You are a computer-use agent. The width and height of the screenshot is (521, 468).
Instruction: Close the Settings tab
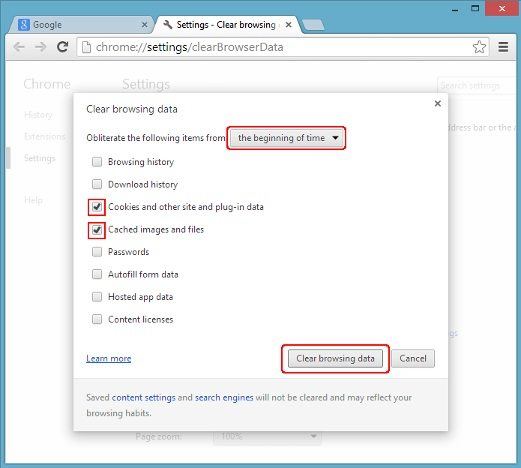click(289, 25)
